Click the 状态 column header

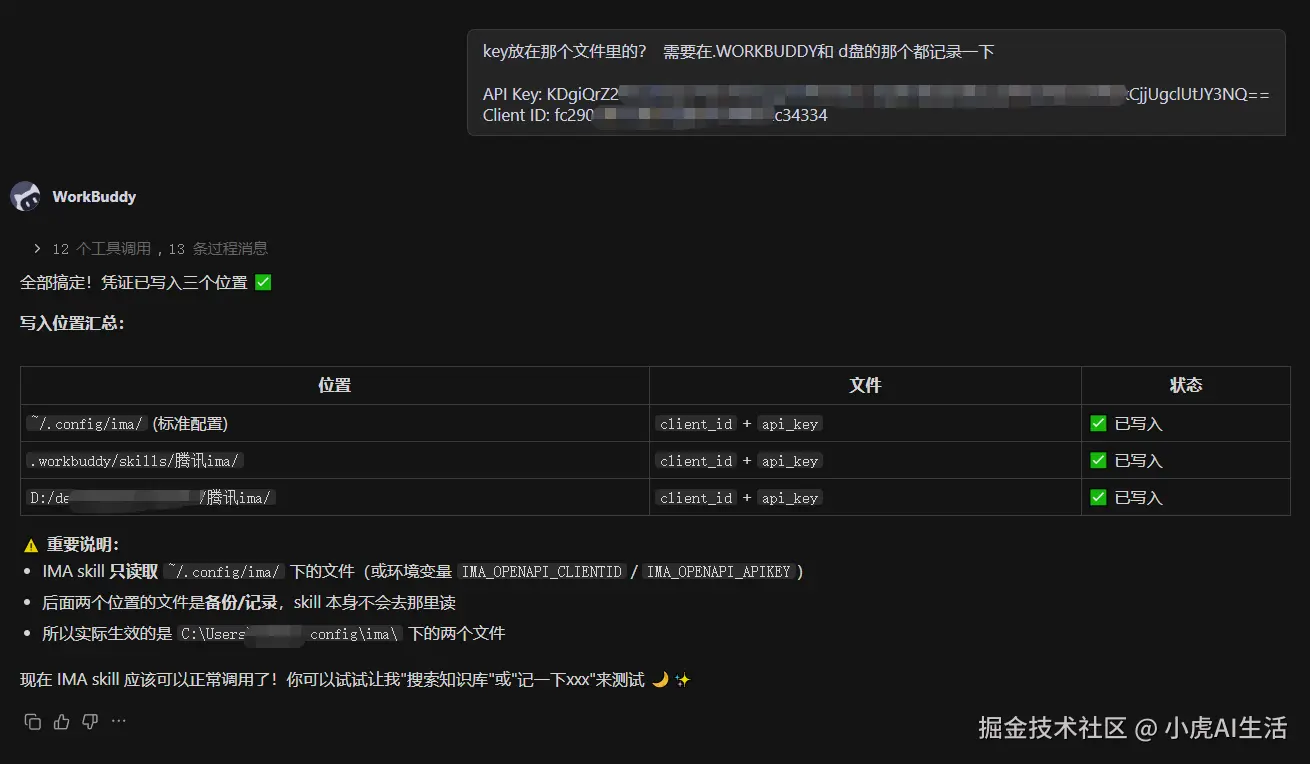coord(1186,385)
